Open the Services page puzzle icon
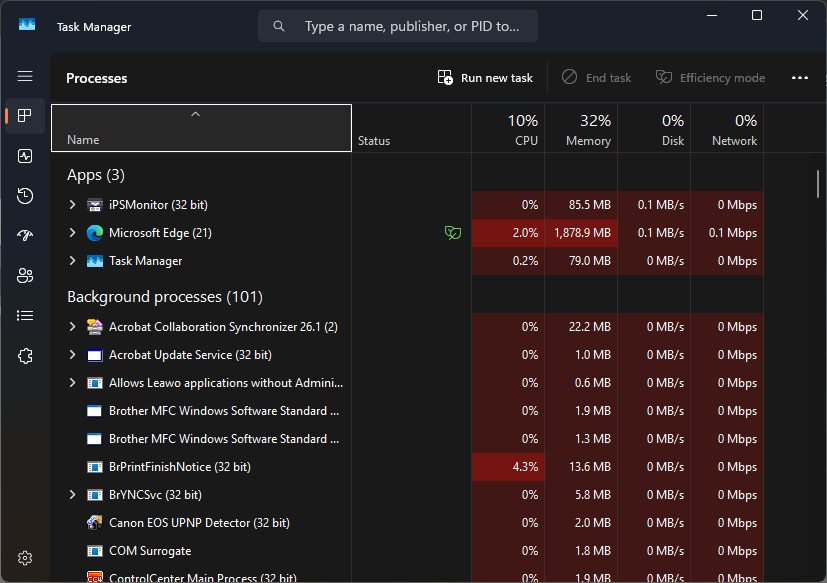 25,356
